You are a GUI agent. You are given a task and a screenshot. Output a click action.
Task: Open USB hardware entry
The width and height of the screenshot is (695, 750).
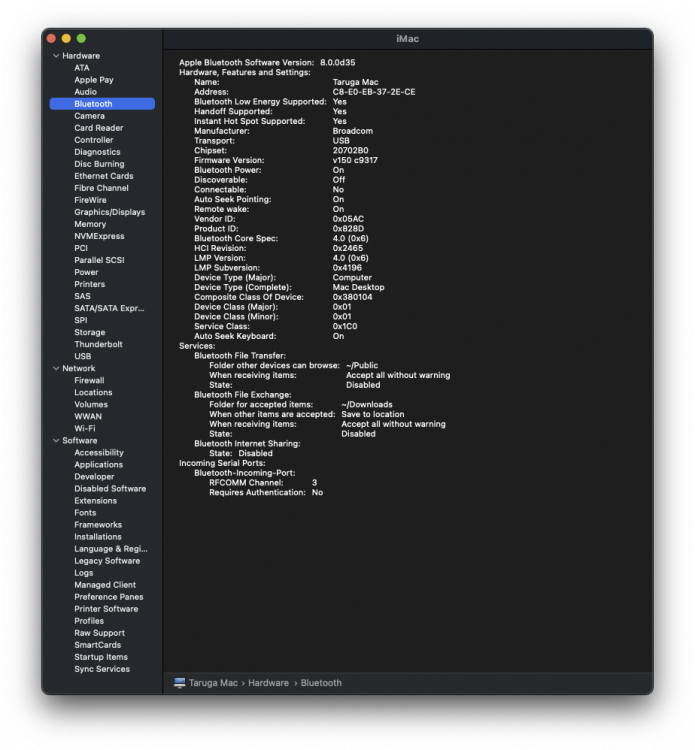click(x=82, y=356)
